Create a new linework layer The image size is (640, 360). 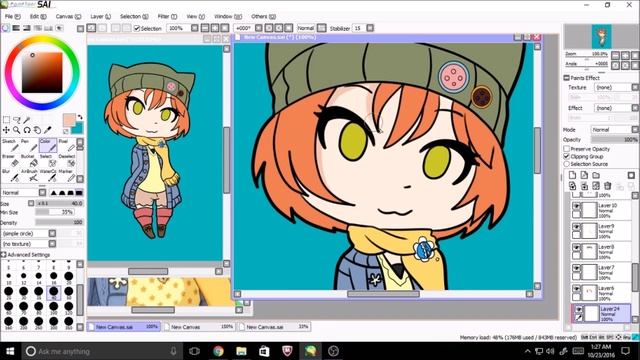coord(584,175)
